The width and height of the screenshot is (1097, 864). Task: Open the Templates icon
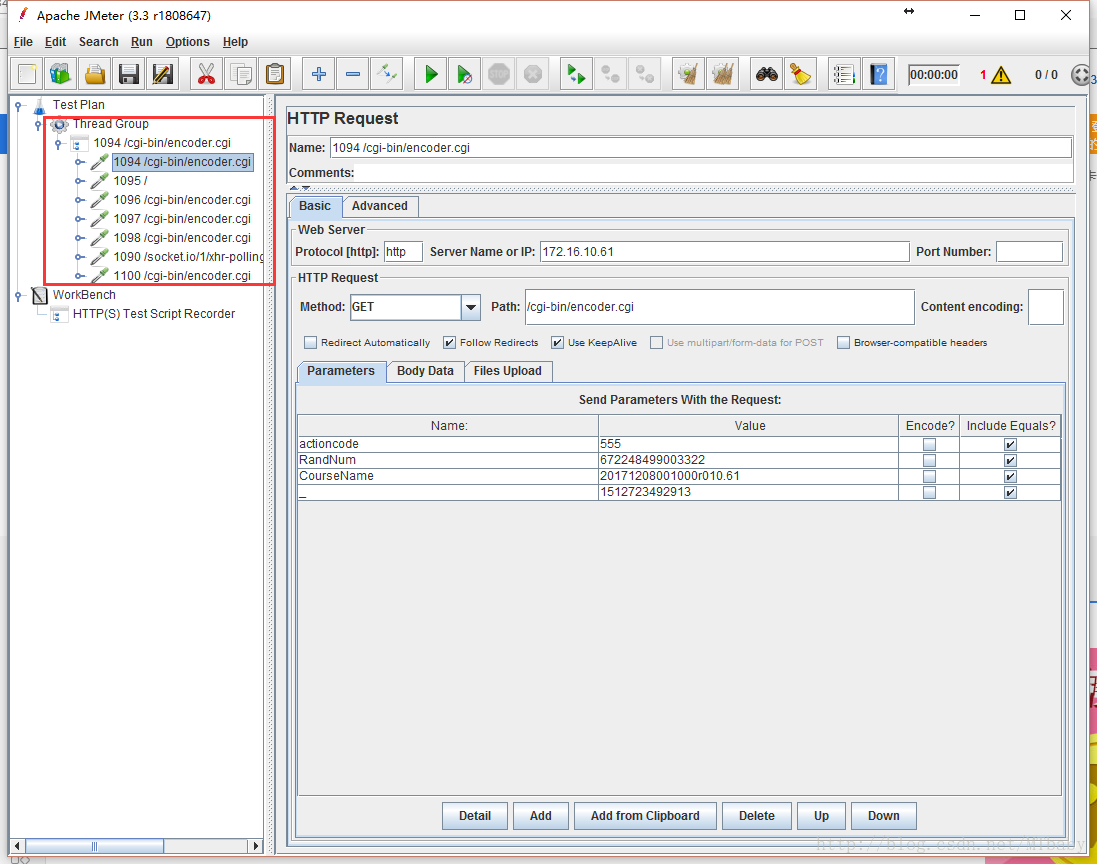coord(61,74)
